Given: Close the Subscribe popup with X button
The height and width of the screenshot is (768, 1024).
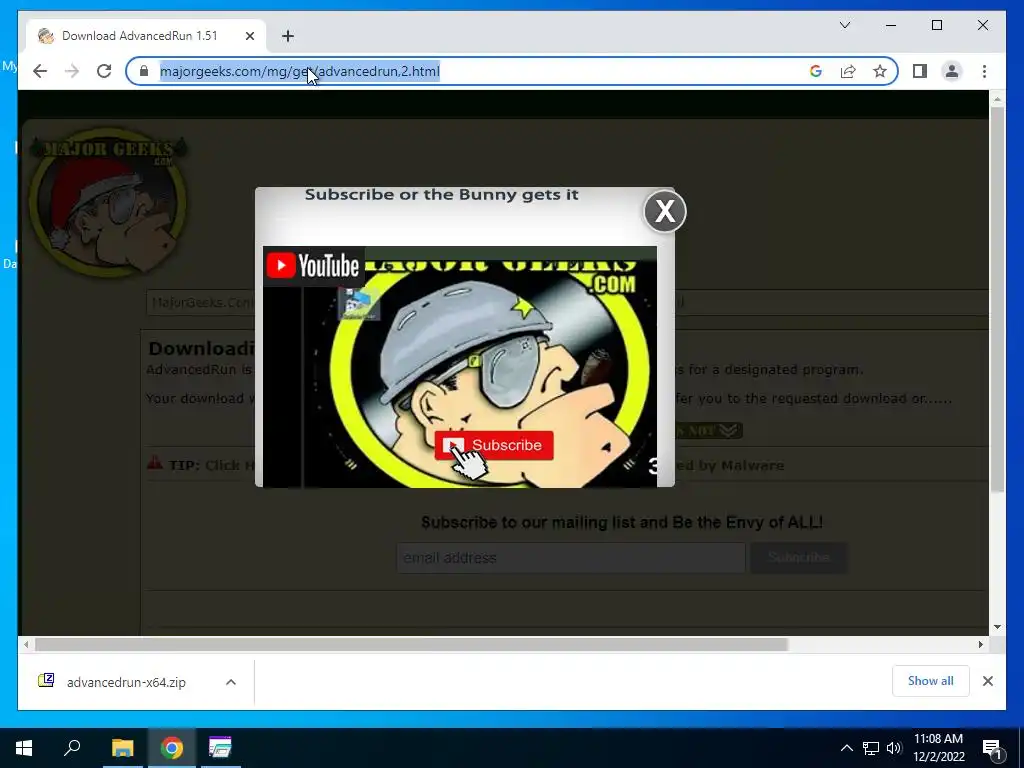Looking at the screenshot, I should coord(665,211).
